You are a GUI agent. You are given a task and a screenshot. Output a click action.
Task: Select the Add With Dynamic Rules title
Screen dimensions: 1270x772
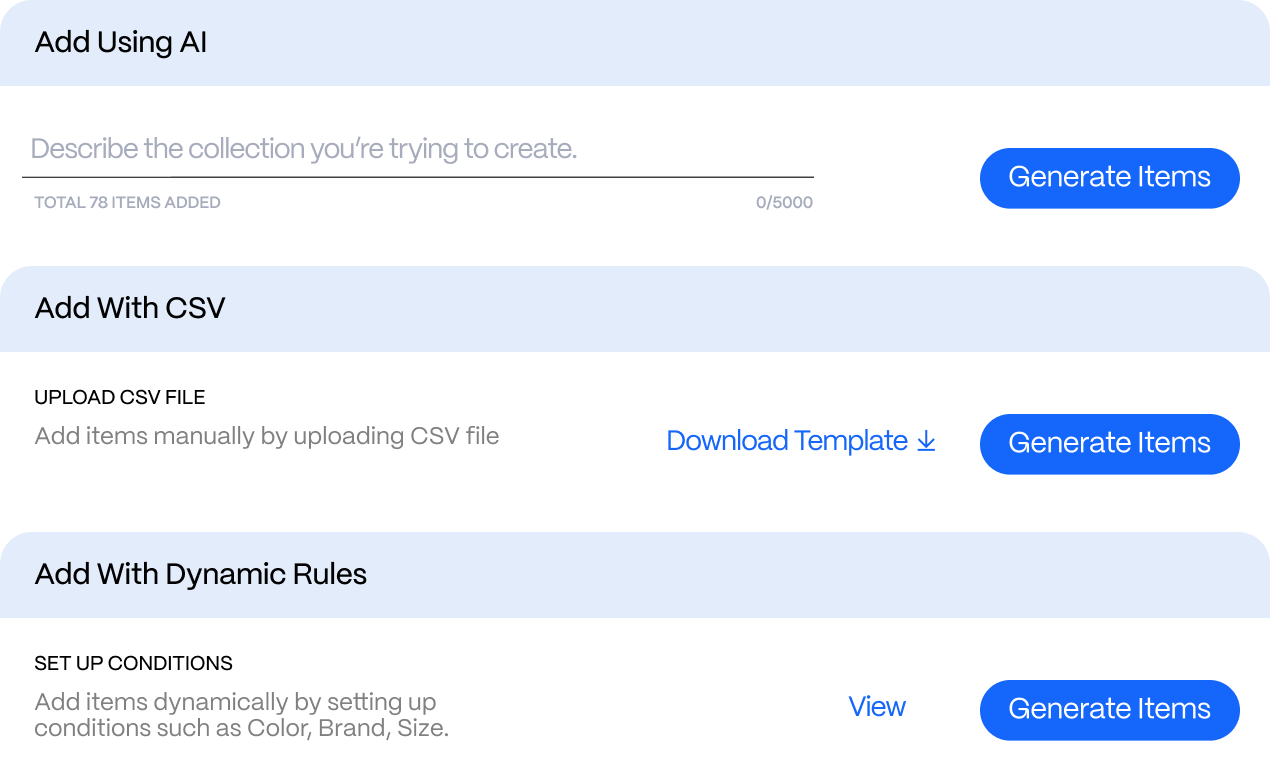click(201, 574)
